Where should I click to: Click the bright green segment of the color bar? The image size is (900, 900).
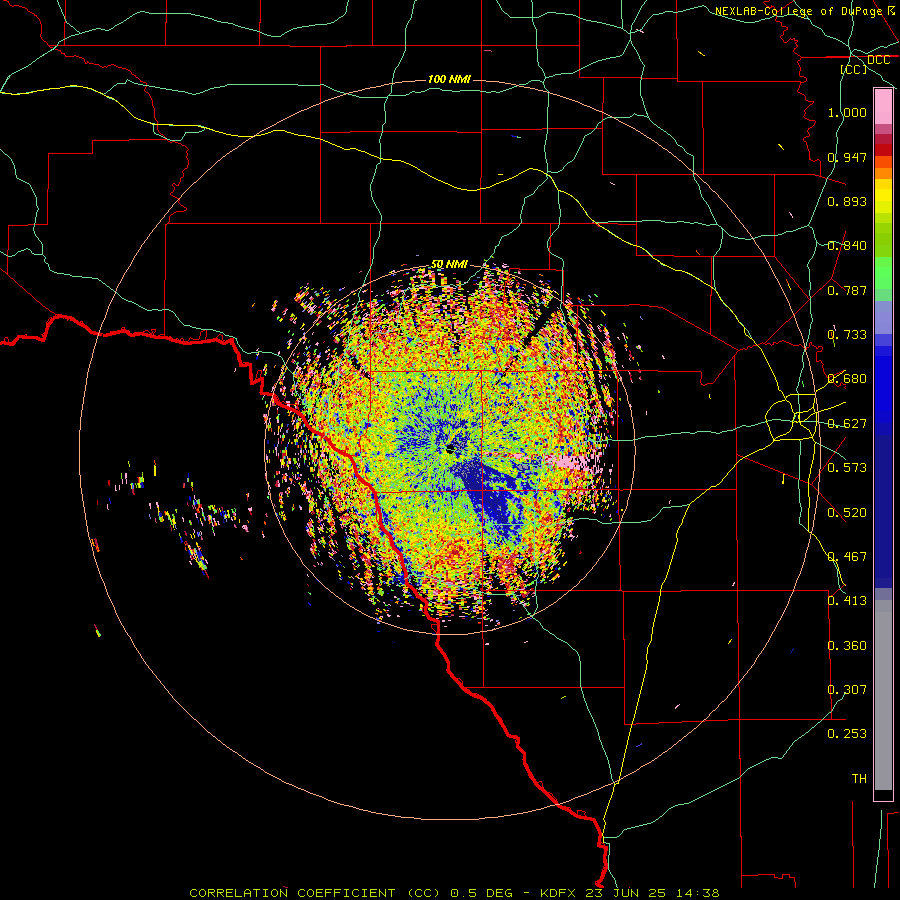[x=883, y=273]
